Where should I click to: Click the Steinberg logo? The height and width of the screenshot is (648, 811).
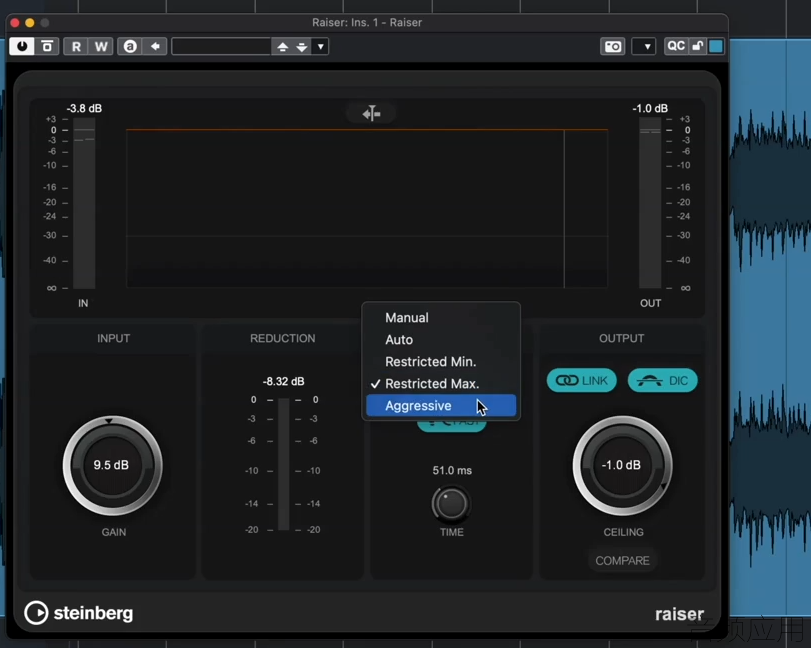[x=79, y=613]
